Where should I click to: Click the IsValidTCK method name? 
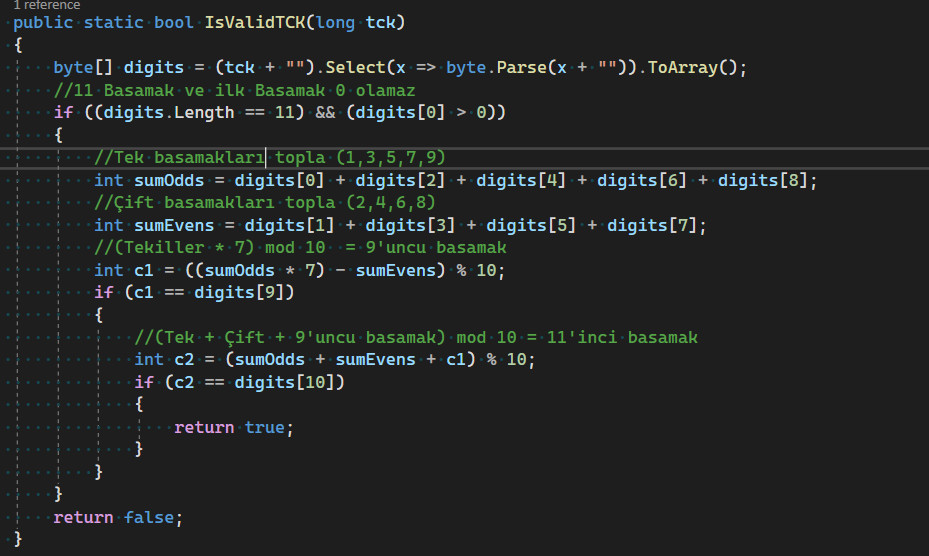(x=255, y=23)
